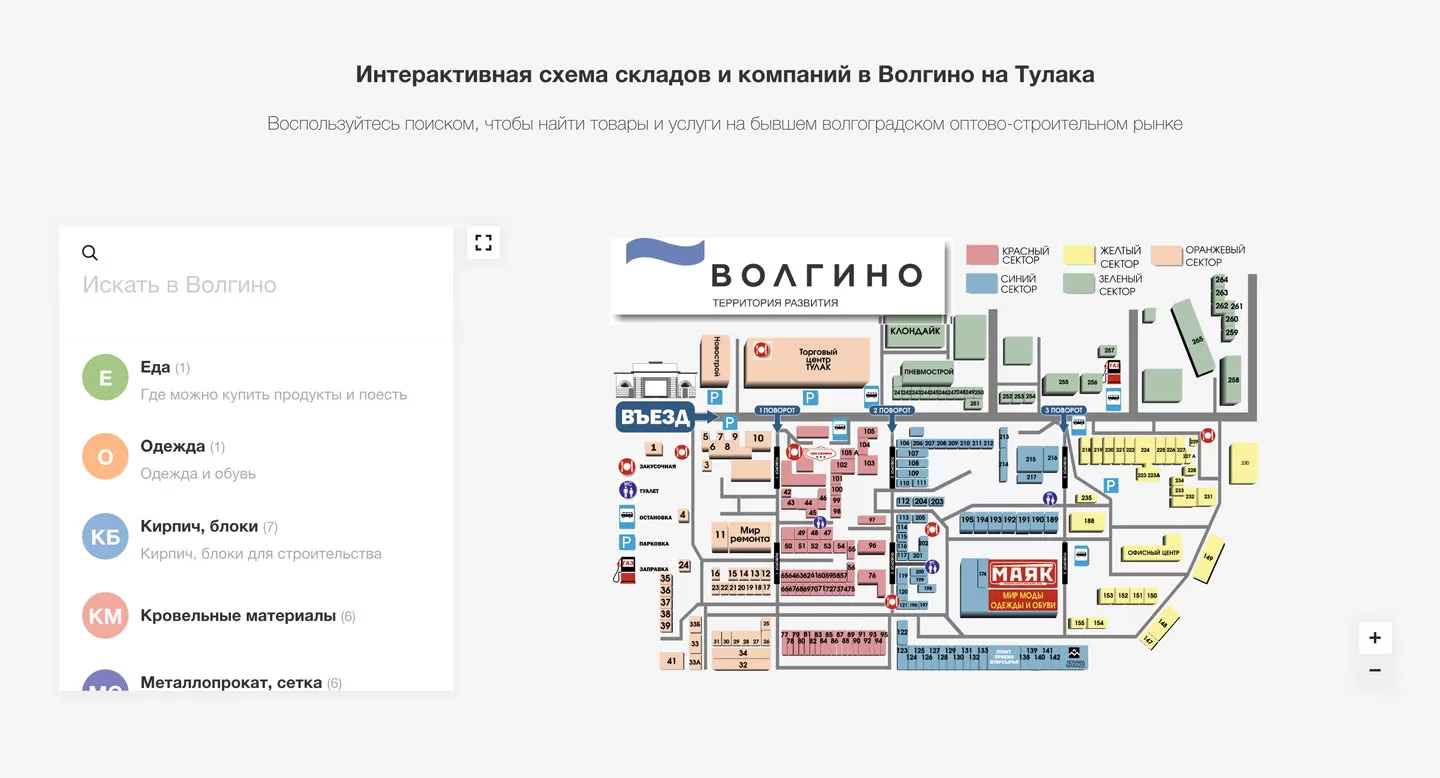Select orange building 1 near entrance
Screen dimensions: 1440x778
654,449
